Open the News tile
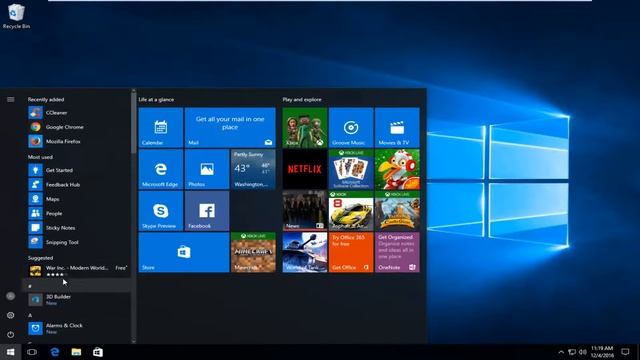Viewport: 640px width, 360px height. (x=305, y=211)
